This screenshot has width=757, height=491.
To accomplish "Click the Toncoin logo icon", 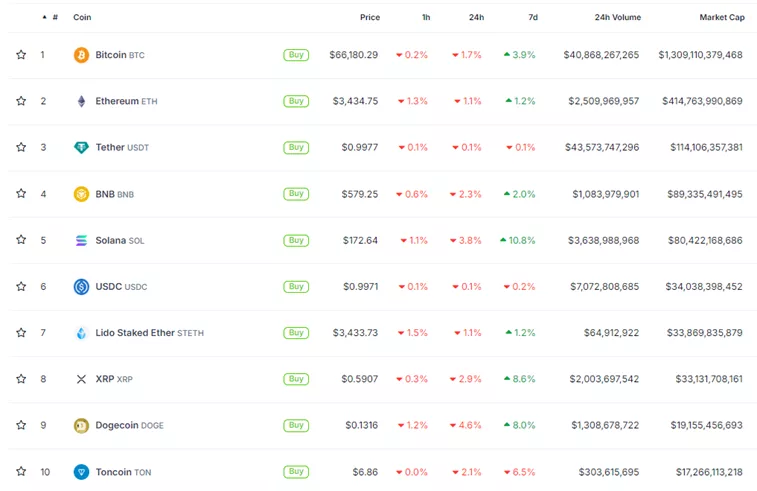I will pos(81,472).
